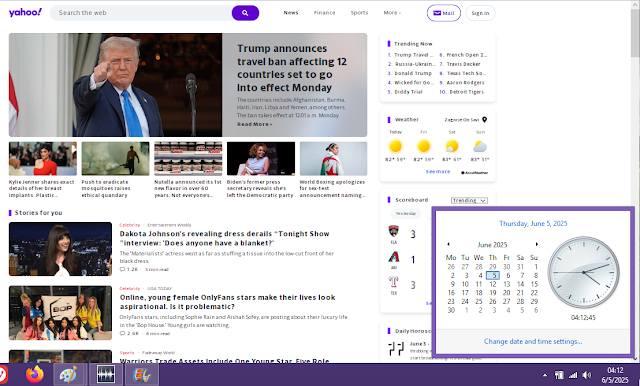The width and height of the screenshot is (640, 386).
Task: Click See more in Weather widget
Action: [438, 172]
